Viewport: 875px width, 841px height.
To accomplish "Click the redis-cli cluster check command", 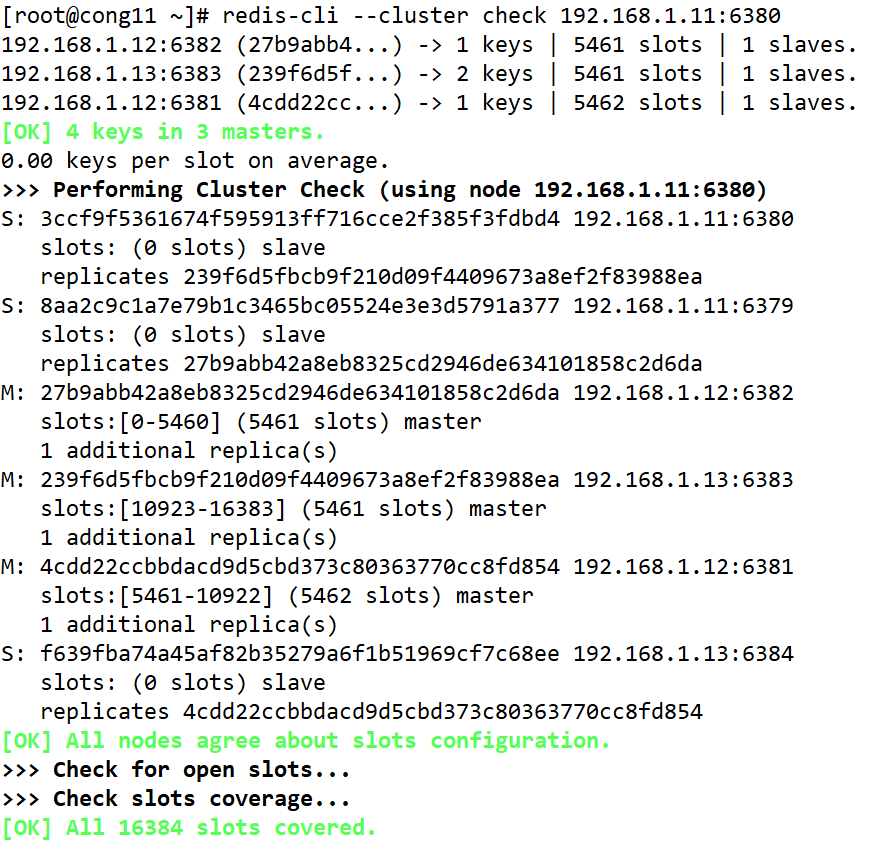I will pos(501,16).
